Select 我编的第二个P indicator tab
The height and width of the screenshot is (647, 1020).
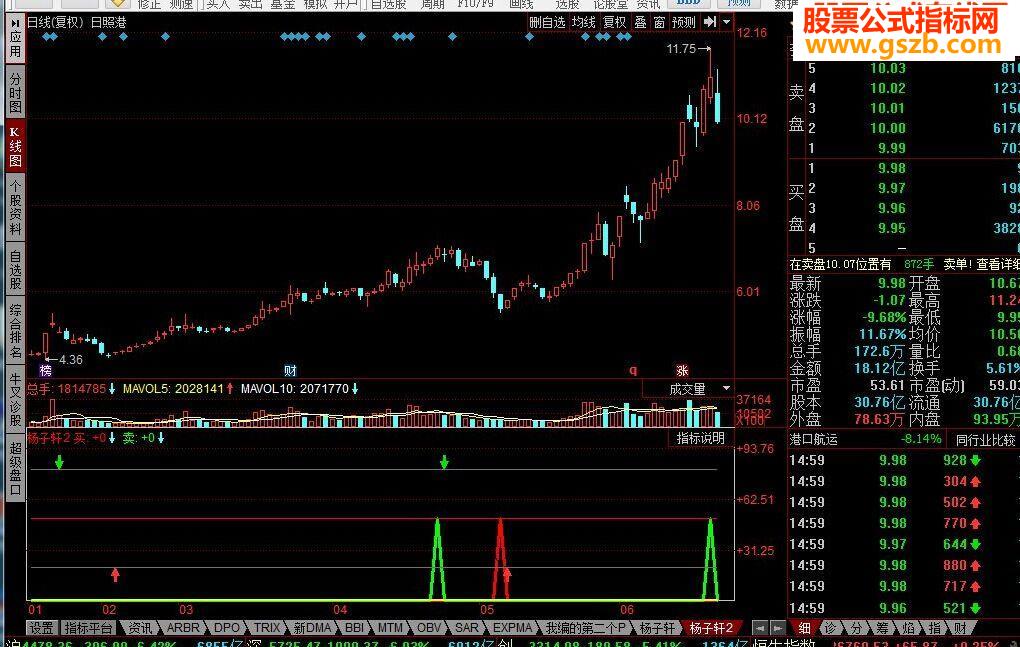585,628
